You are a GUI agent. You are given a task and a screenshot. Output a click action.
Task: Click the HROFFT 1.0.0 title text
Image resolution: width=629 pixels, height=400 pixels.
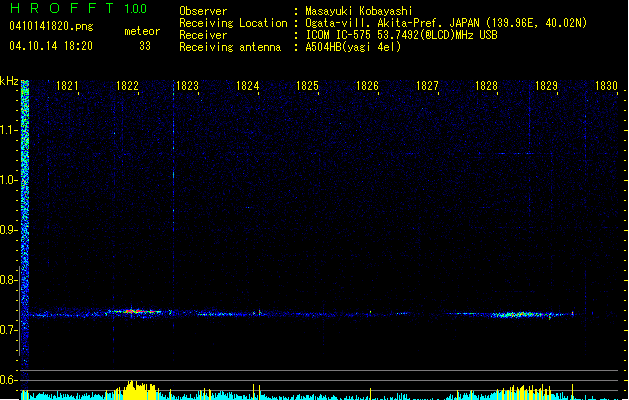point(78,8)
